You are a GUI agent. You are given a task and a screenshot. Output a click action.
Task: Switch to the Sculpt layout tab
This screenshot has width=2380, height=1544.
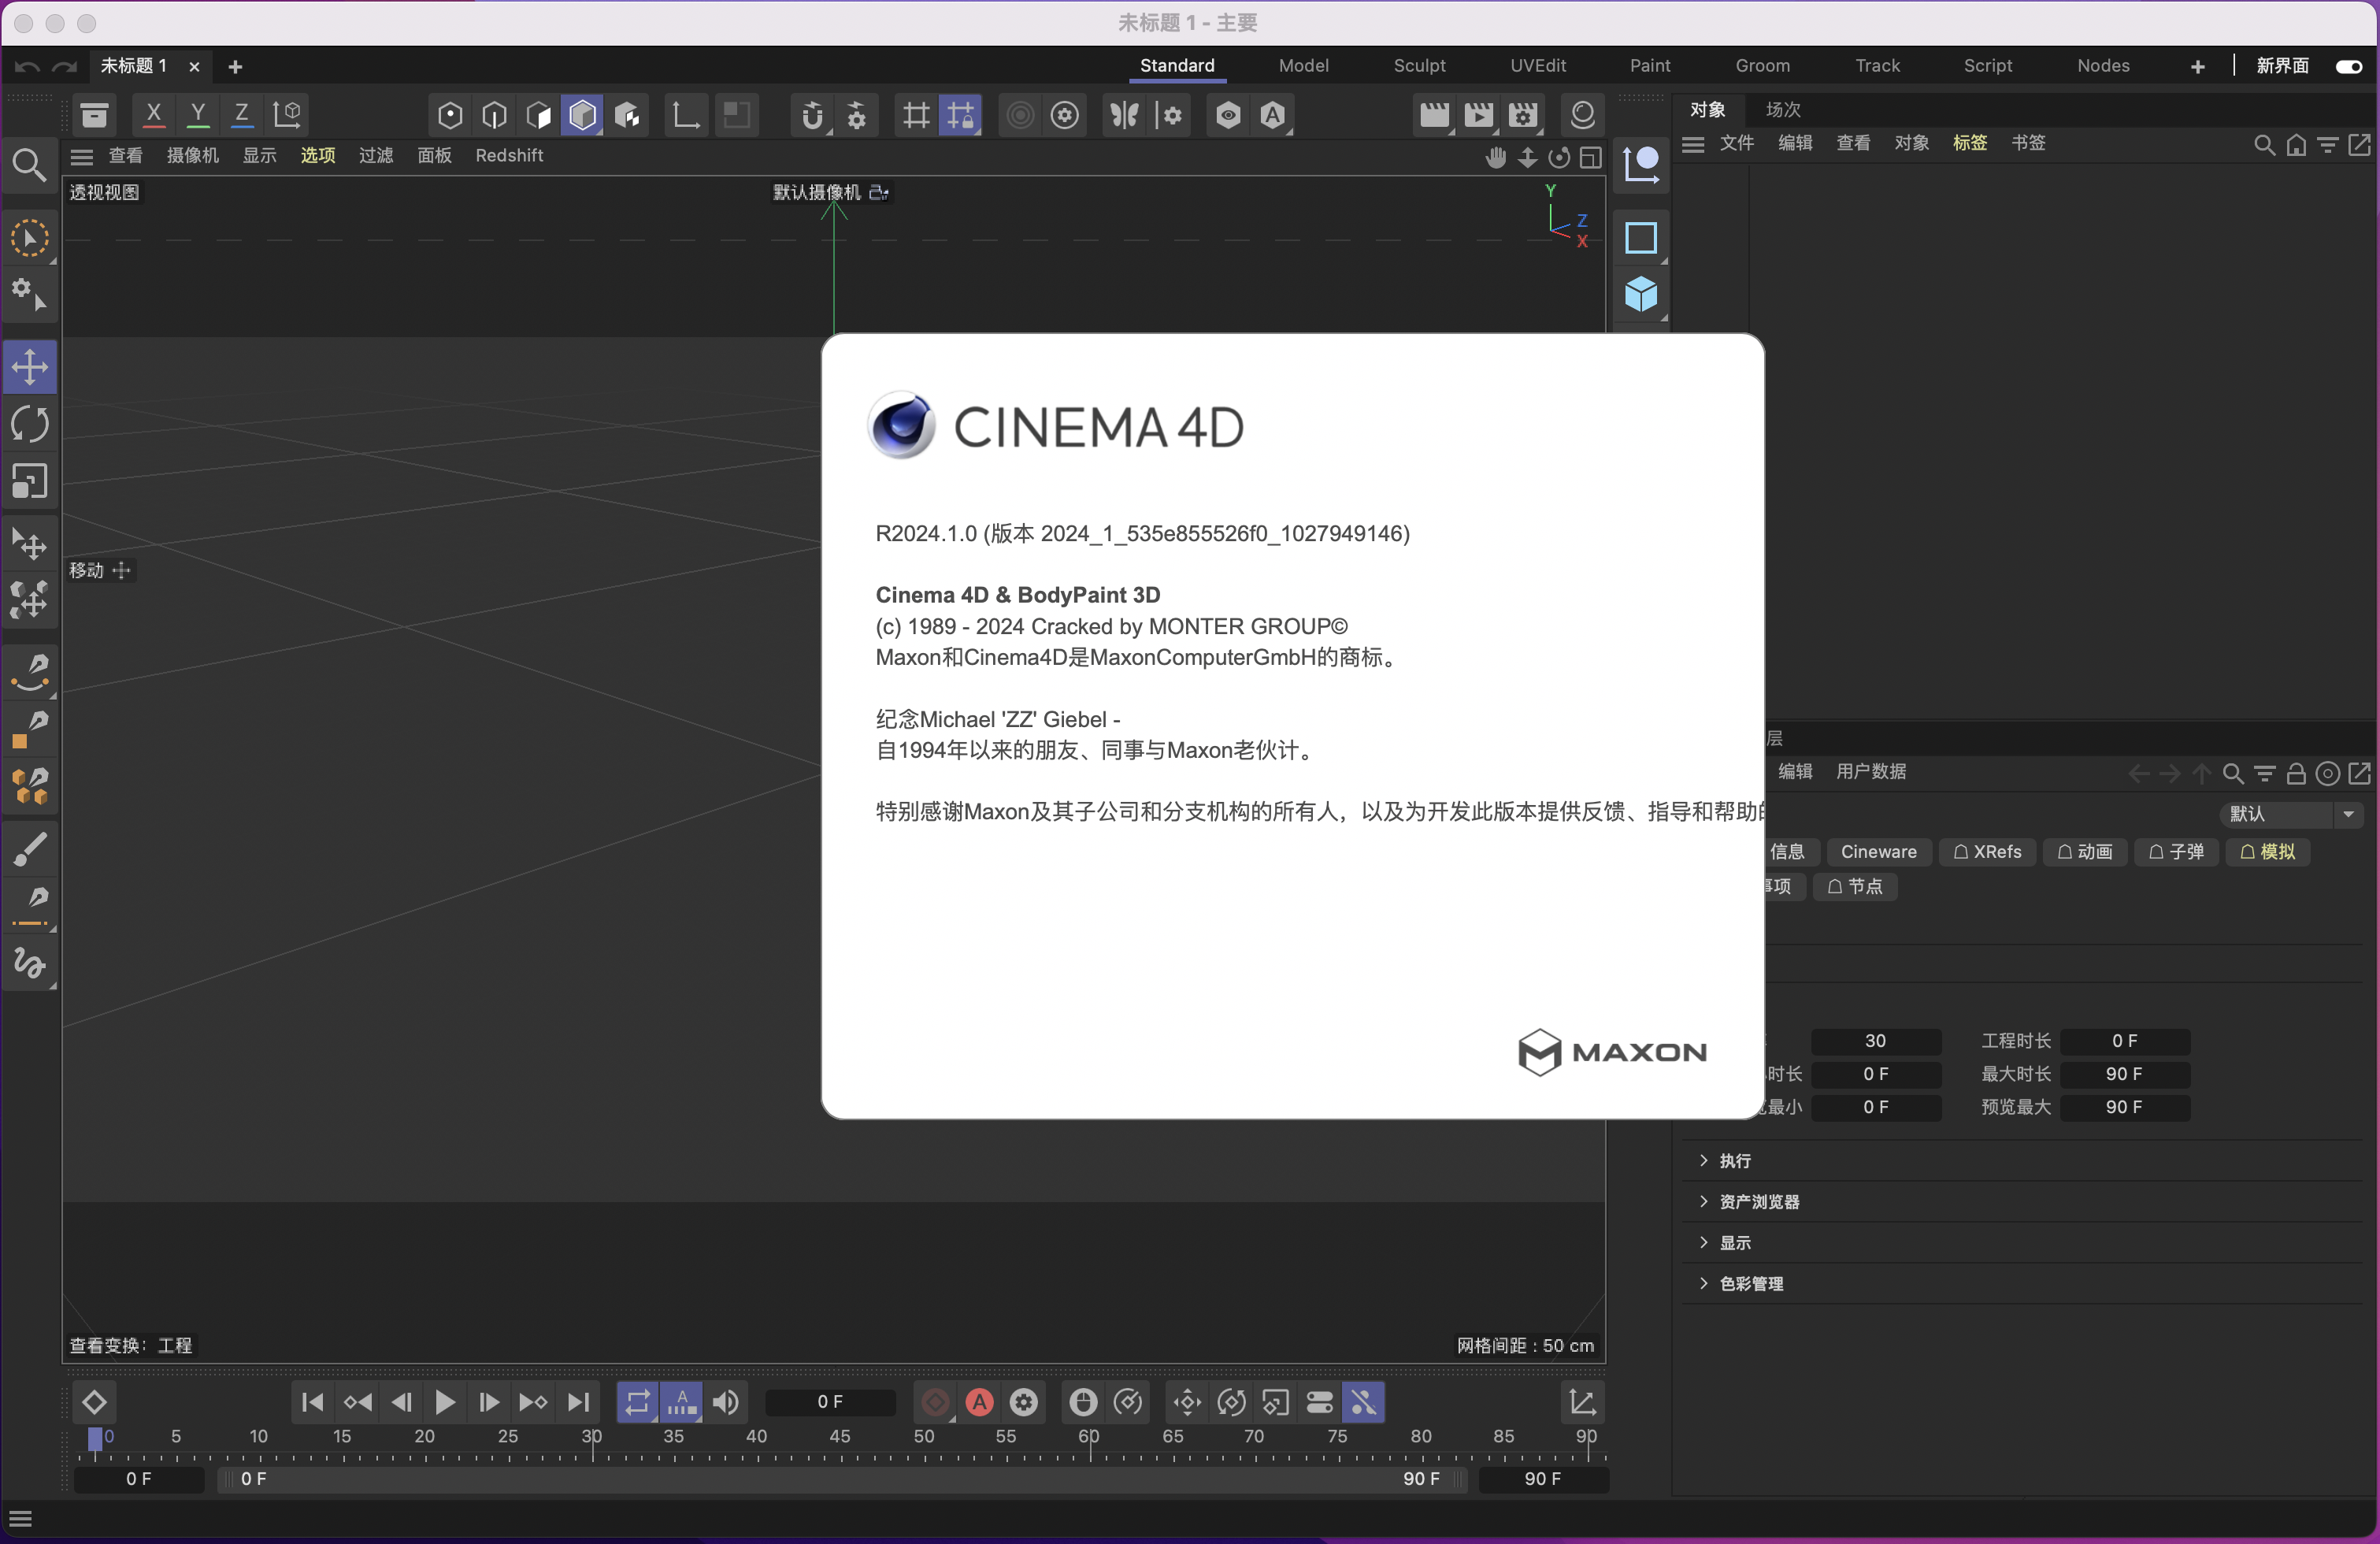pos(1418,66)
